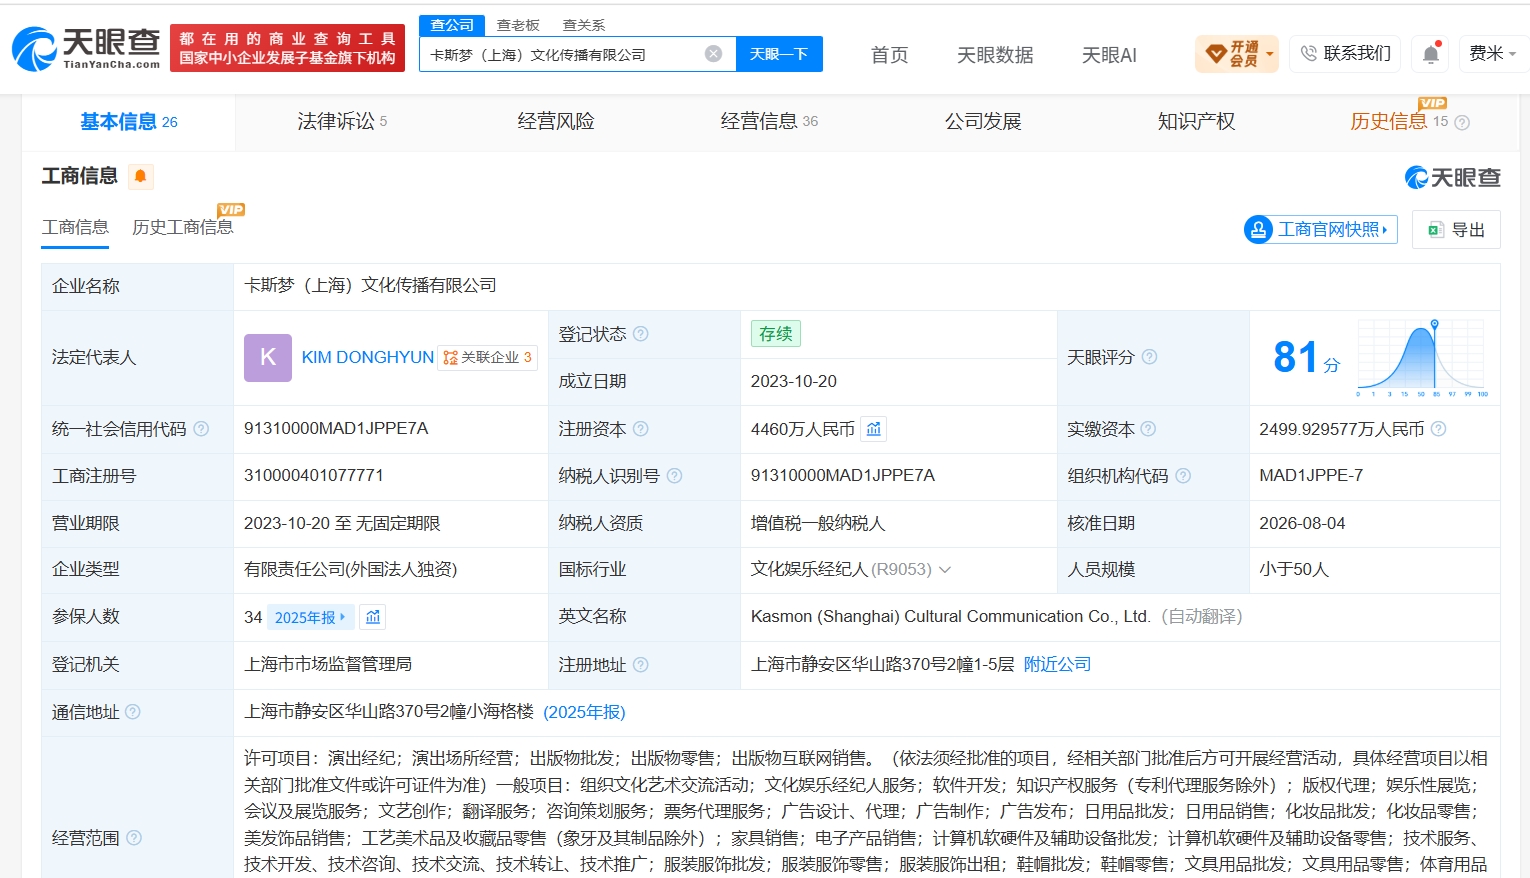Switch to the 查老板 search tab
1530x878 pixels.
[518, 25]
